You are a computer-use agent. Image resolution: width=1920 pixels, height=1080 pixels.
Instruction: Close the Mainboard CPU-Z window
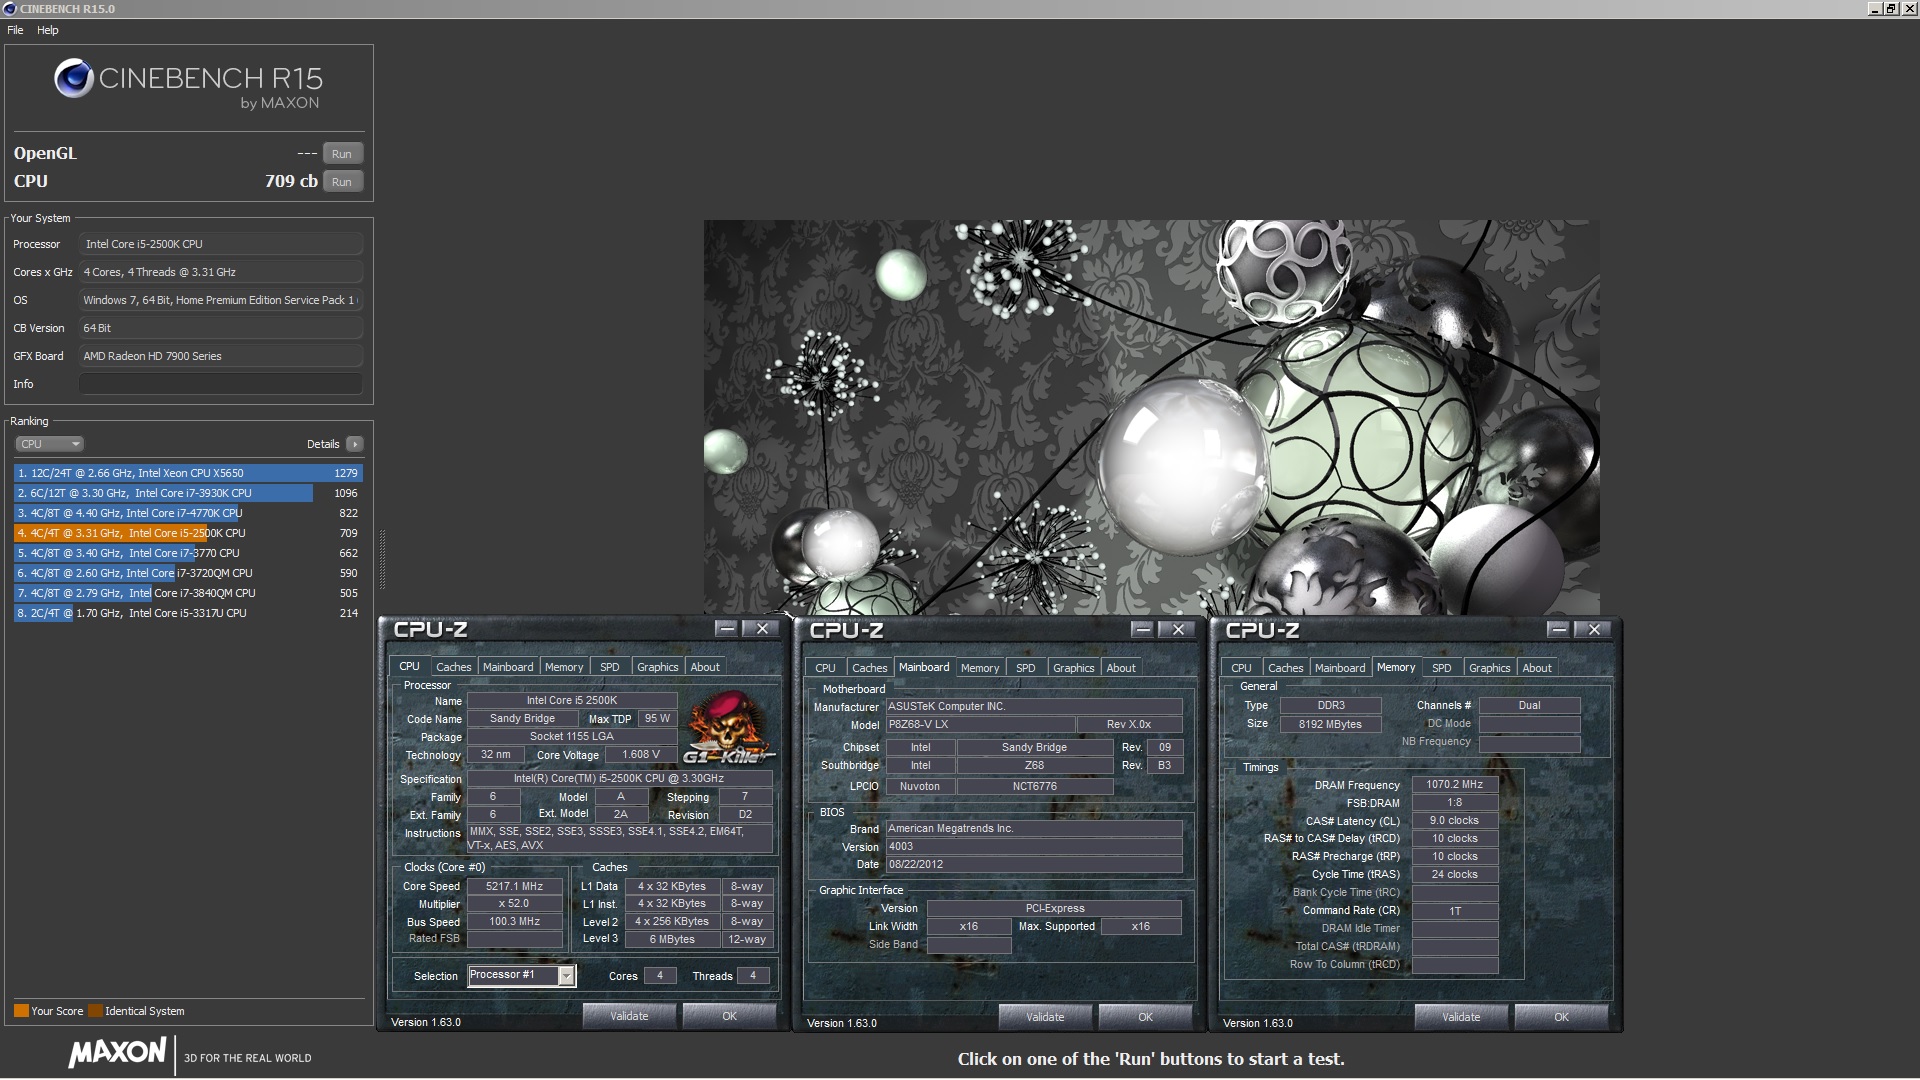[1178, 630]
